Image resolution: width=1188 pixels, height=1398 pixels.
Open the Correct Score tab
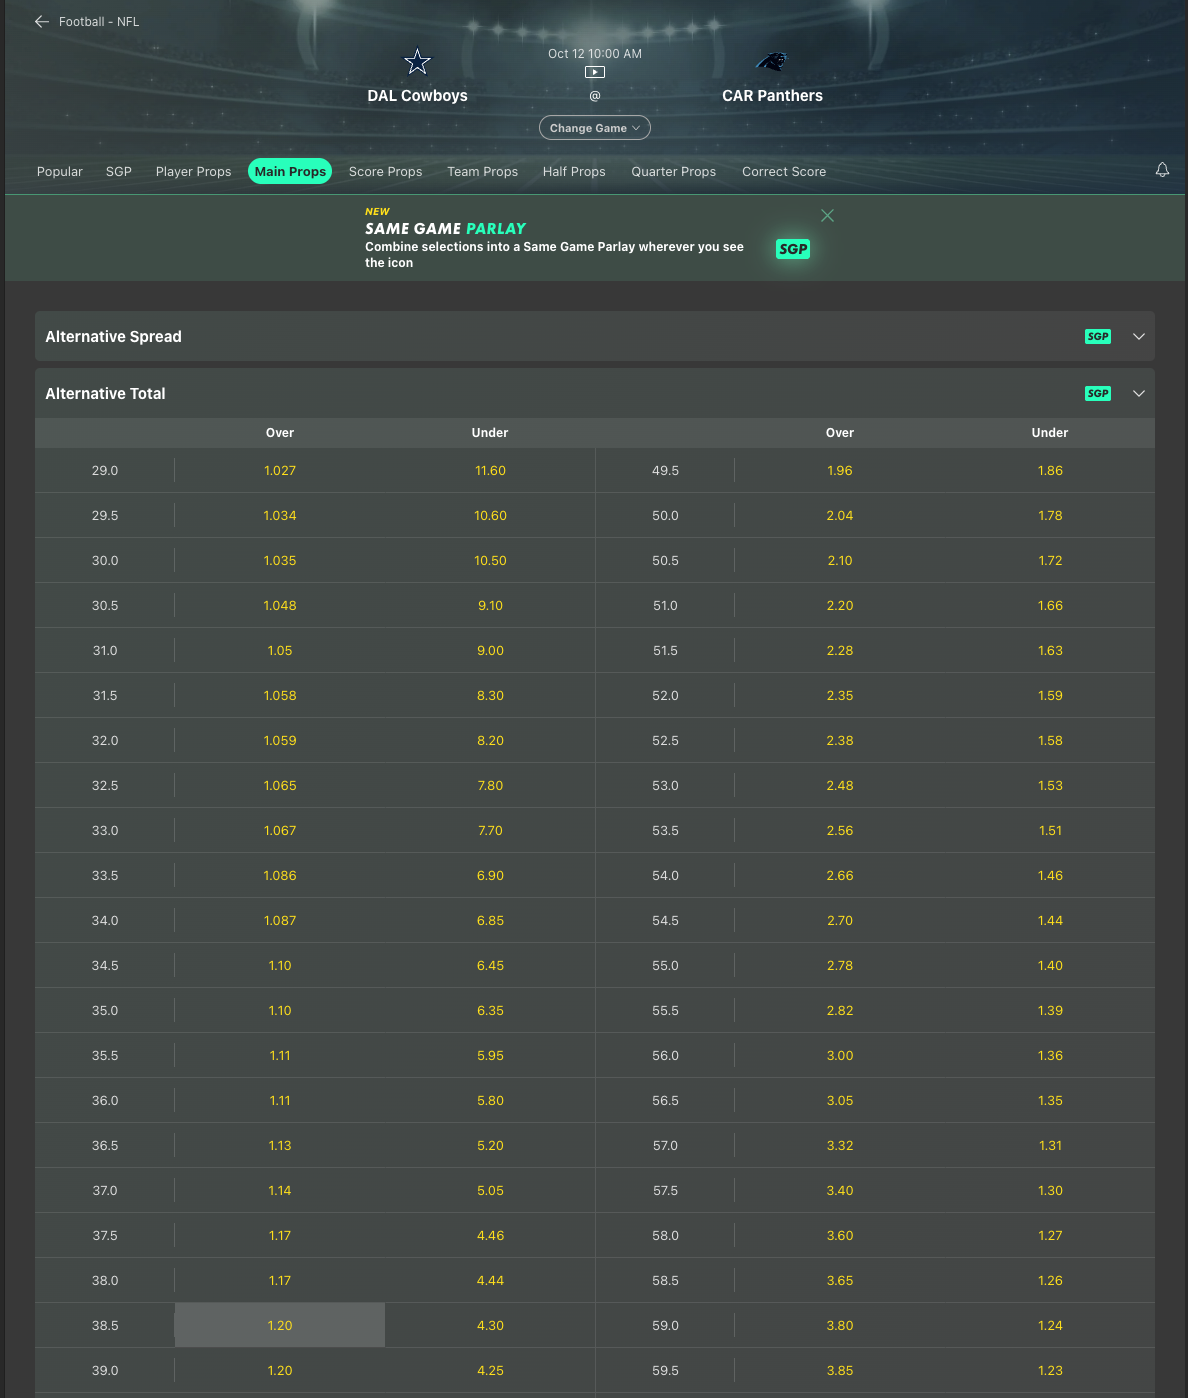784,172
